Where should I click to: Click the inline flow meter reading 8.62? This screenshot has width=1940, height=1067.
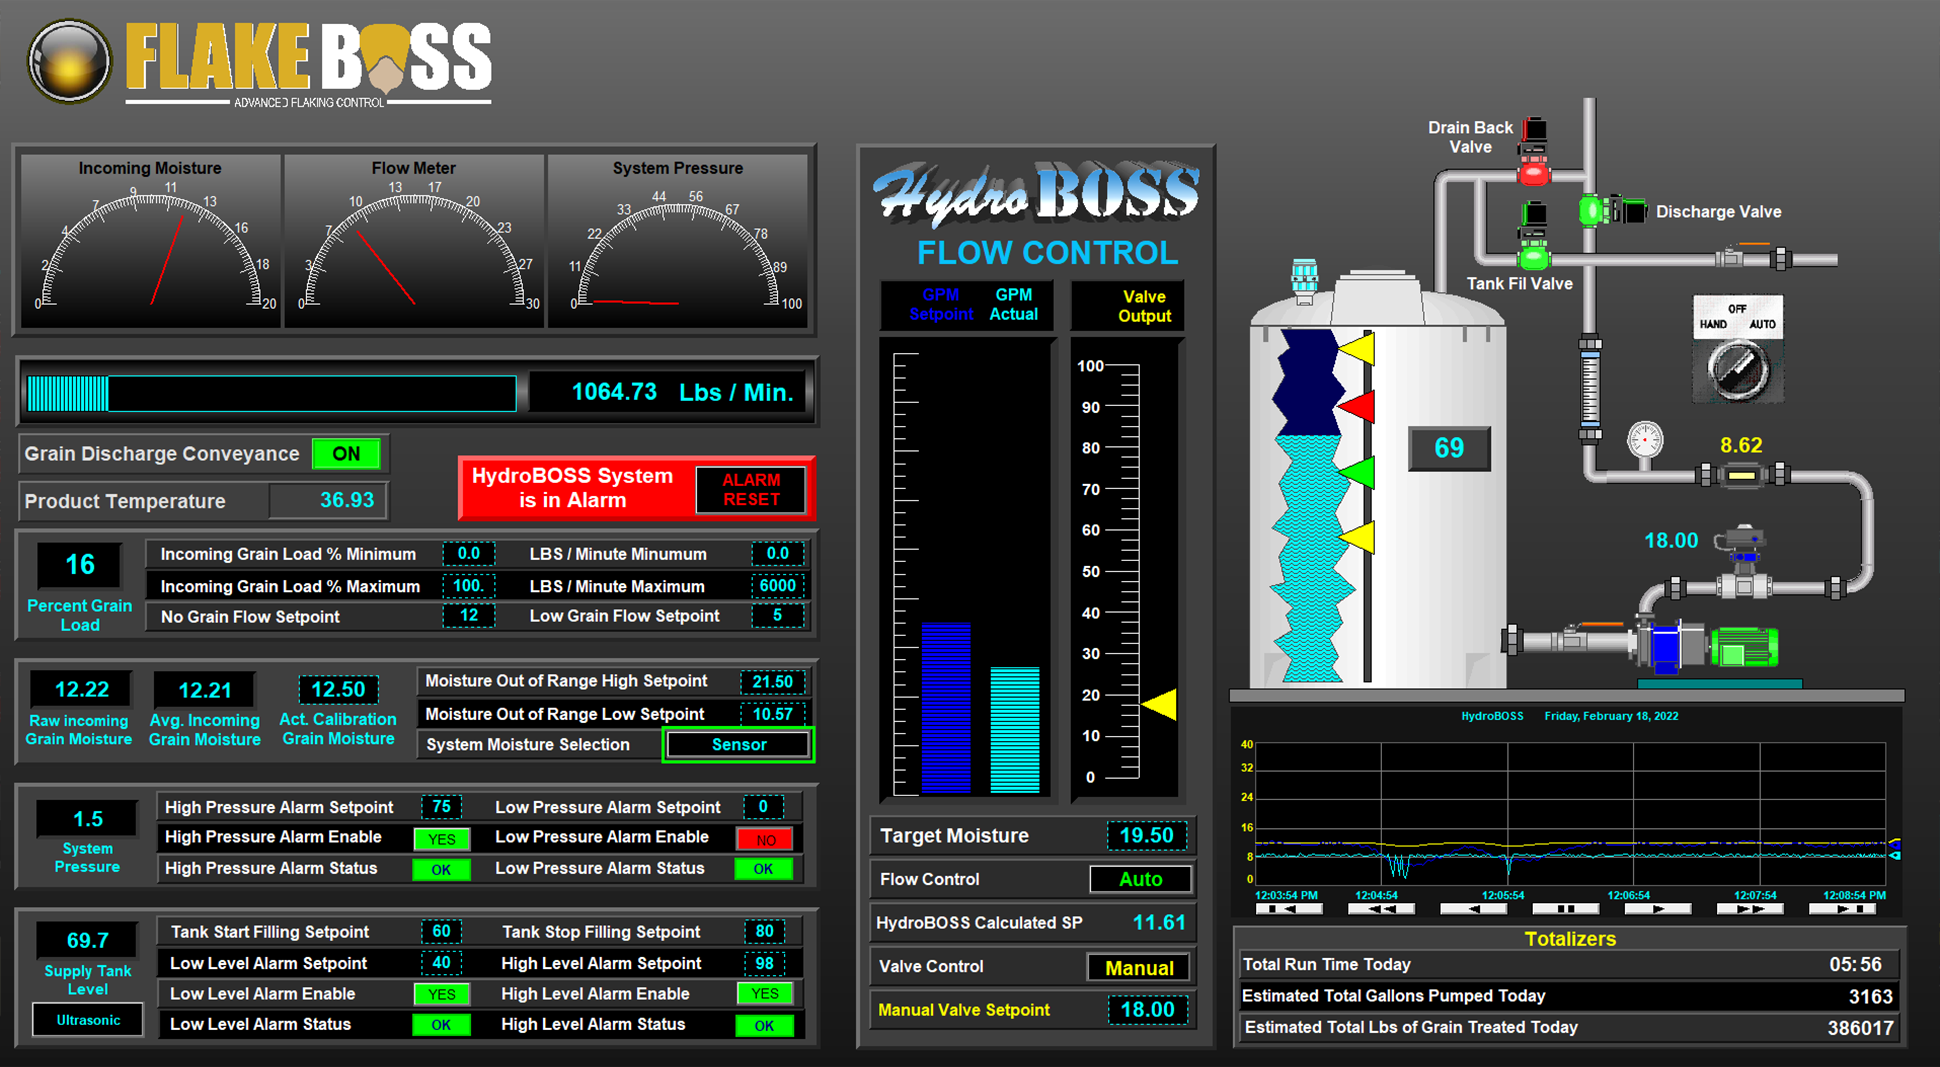pos(1741,476)
